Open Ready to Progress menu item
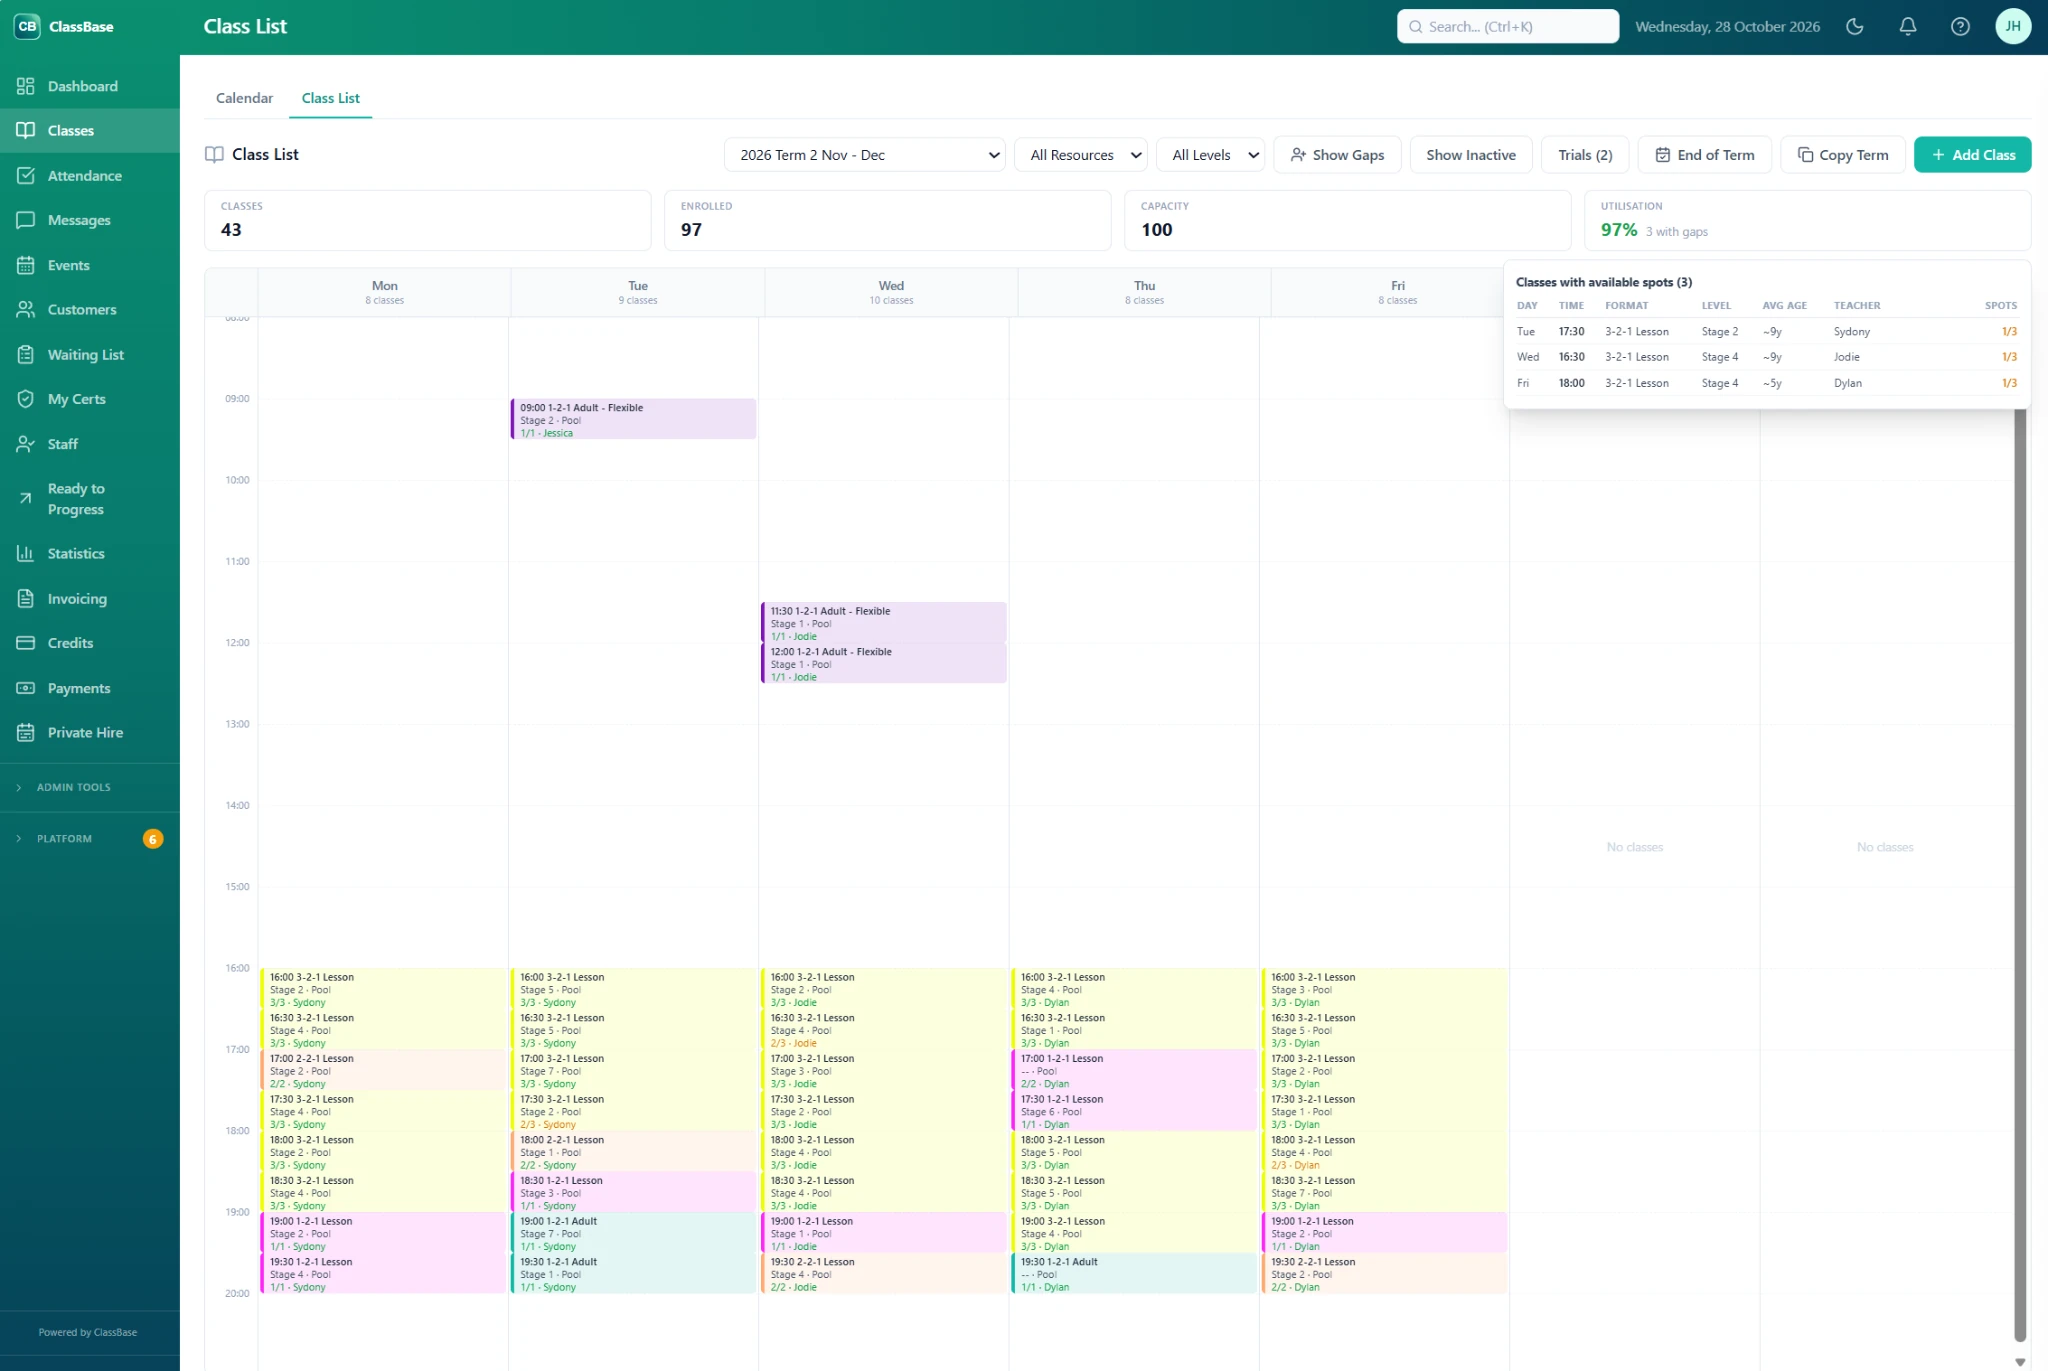This screenshot has height=1371, width=2048. tap(90, 499)
